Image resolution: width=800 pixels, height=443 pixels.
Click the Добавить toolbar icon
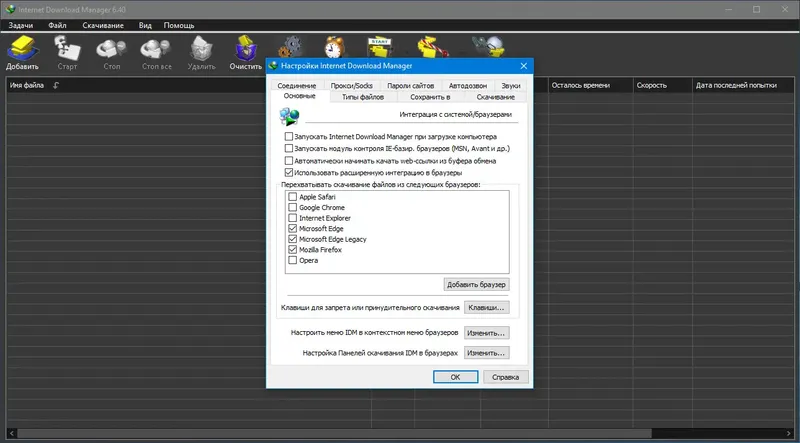click(22, 53)
